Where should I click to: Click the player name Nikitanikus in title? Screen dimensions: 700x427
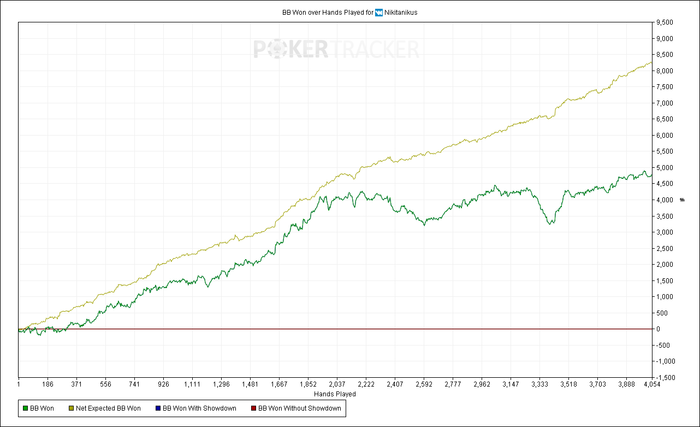click(x=401, y=13)
